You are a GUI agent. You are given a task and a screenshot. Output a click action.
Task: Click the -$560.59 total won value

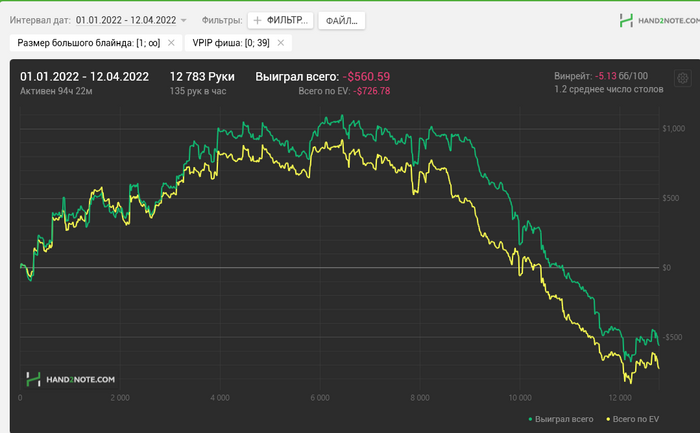[x=367, y=77]
